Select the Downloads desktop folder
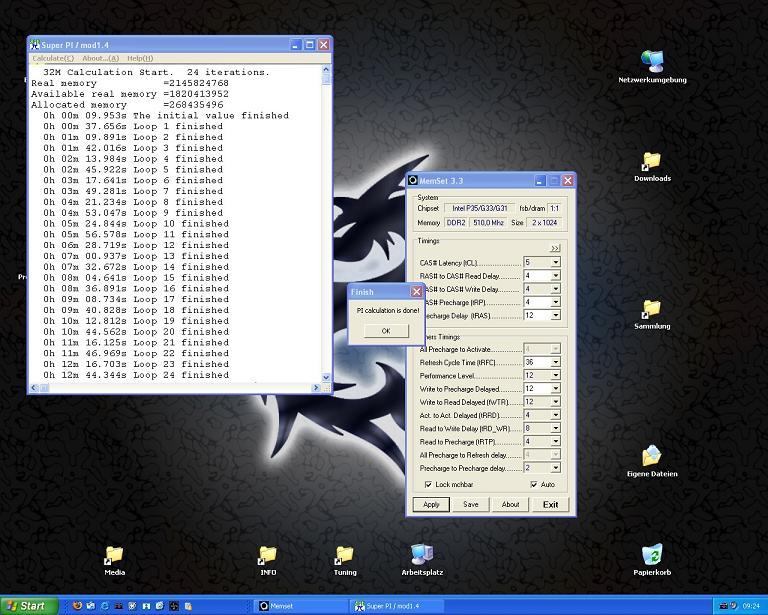The height and width of the screenshot is (615, 768). 652,166
